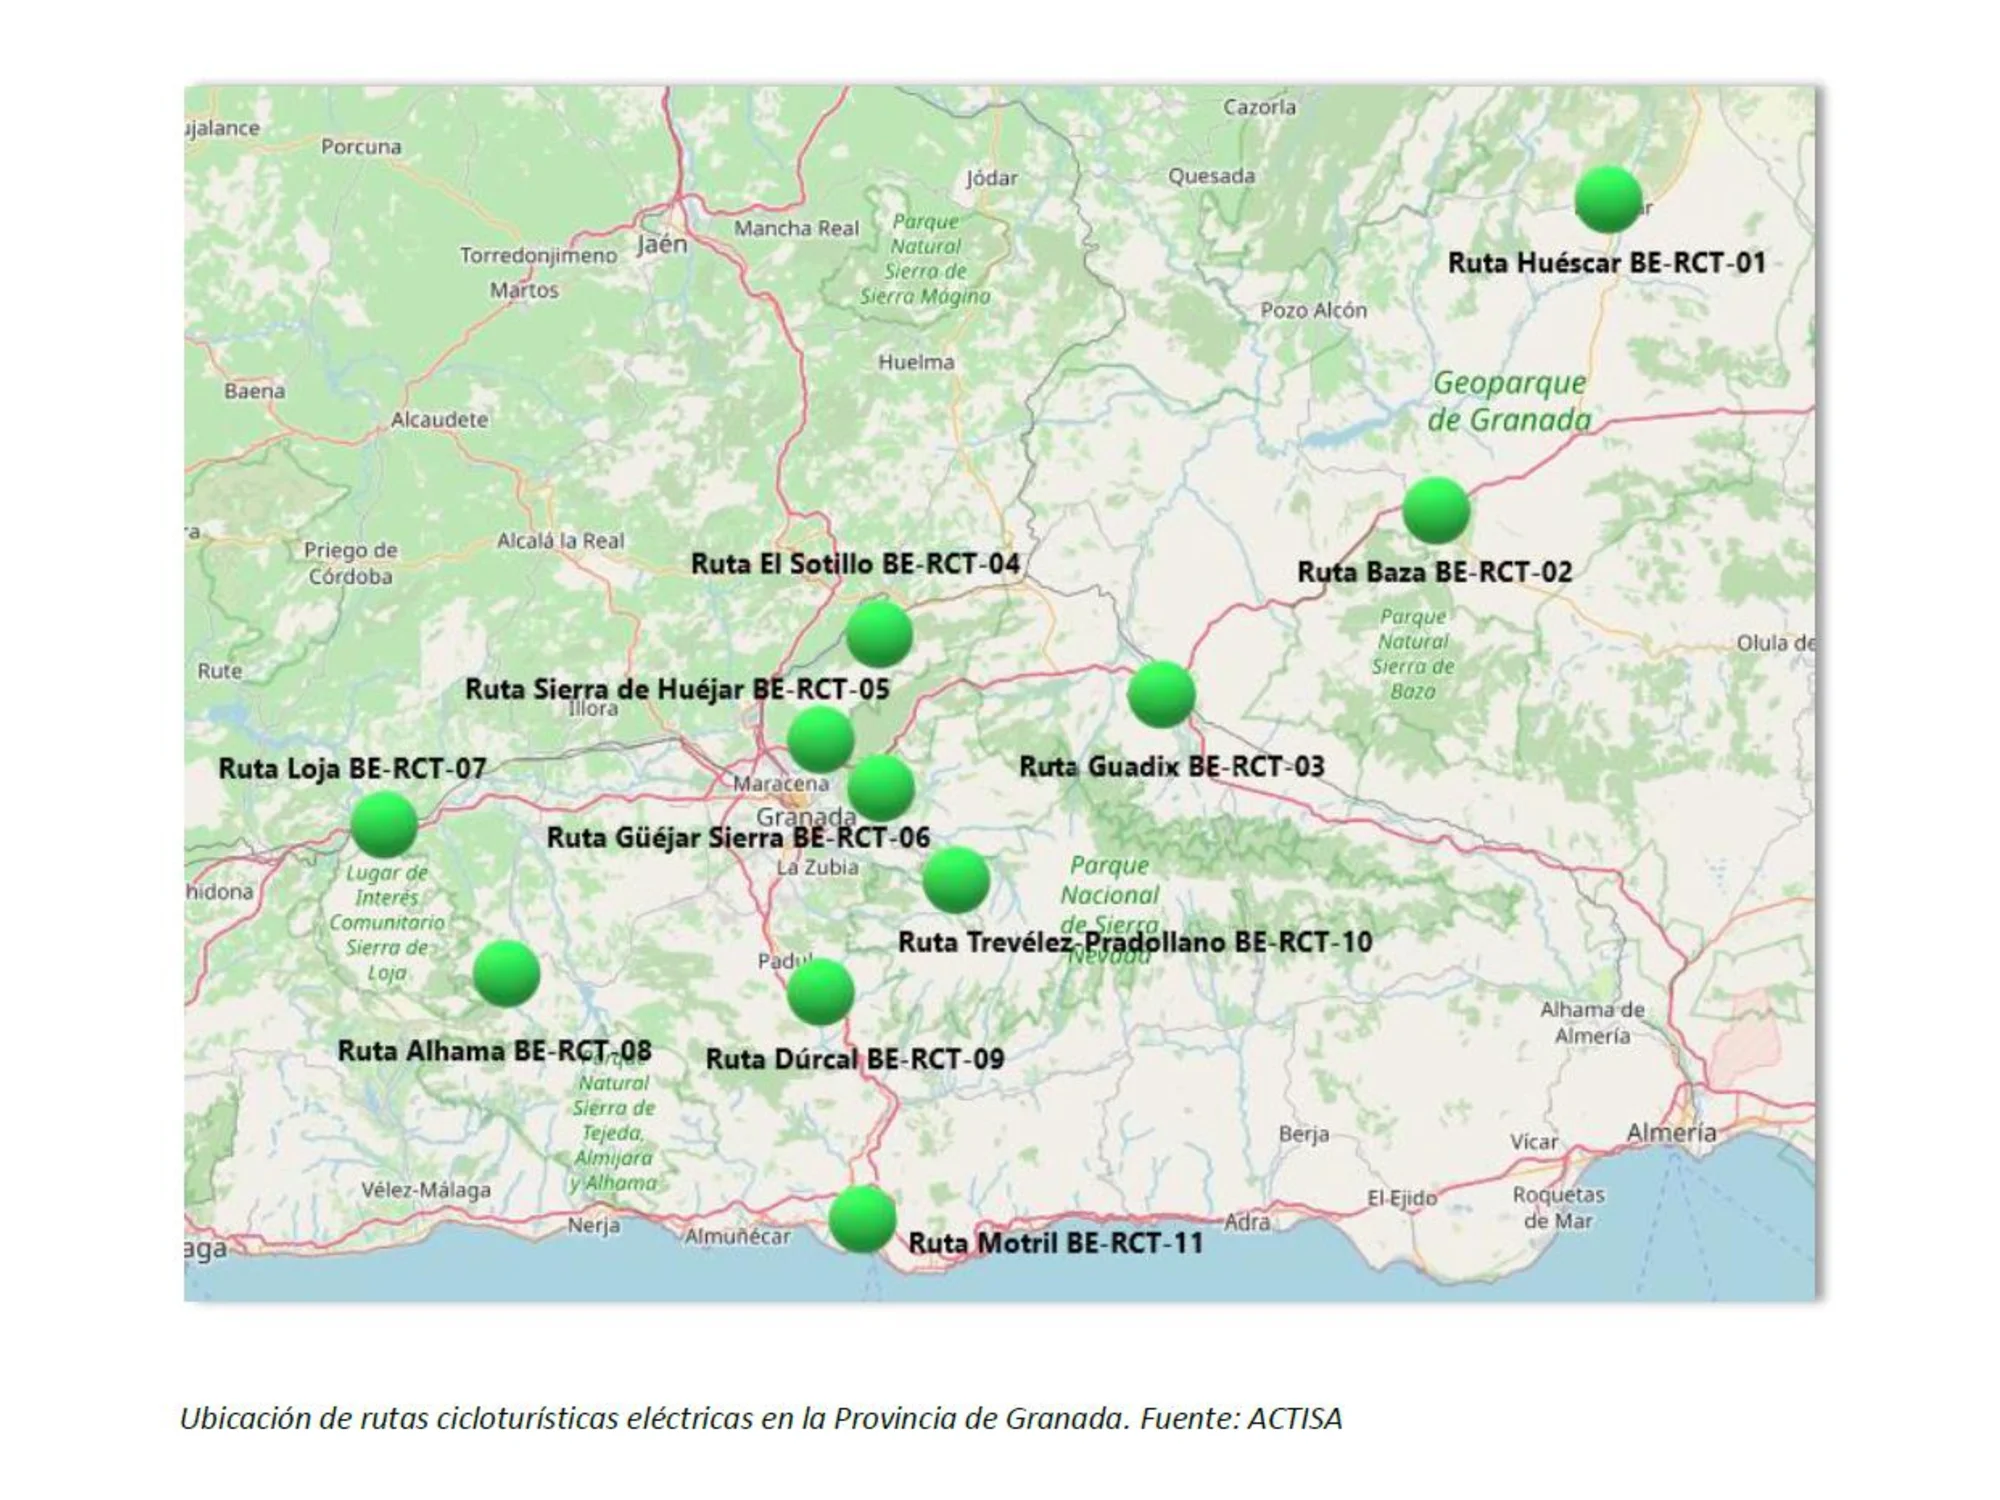Click the Sierra de Huéjar route marker
This screenshot has height=1500, width=2000.
point(820,739)
